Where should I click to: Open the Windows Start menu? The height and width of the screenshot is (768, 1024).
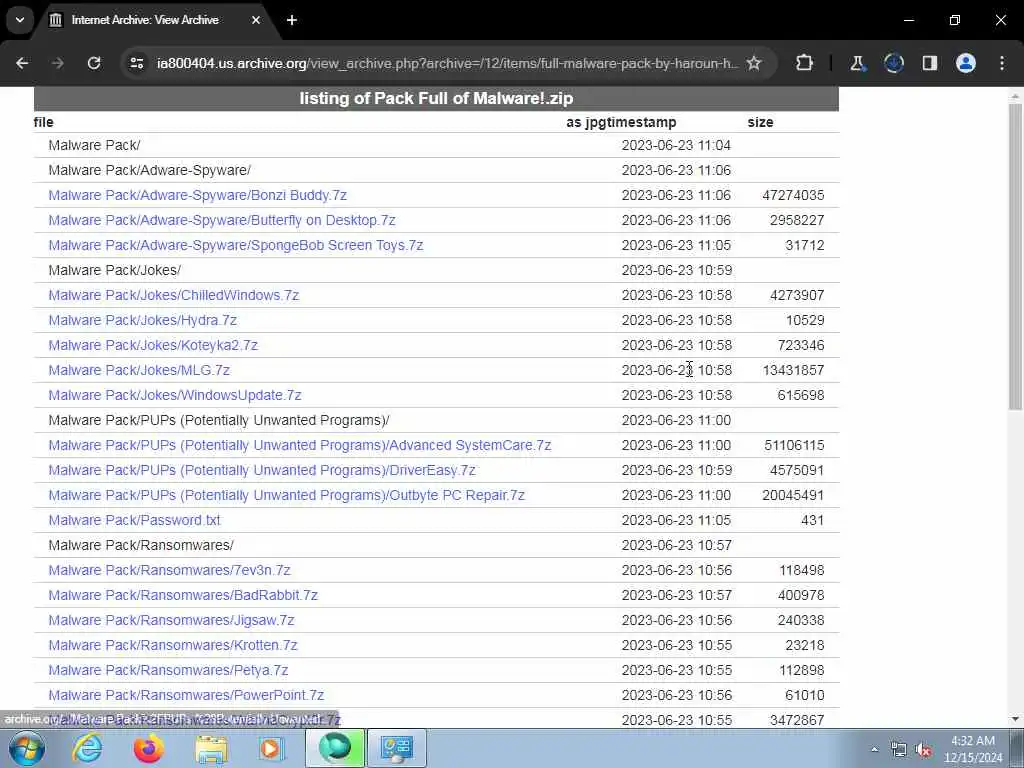click(x=27, y=748)
